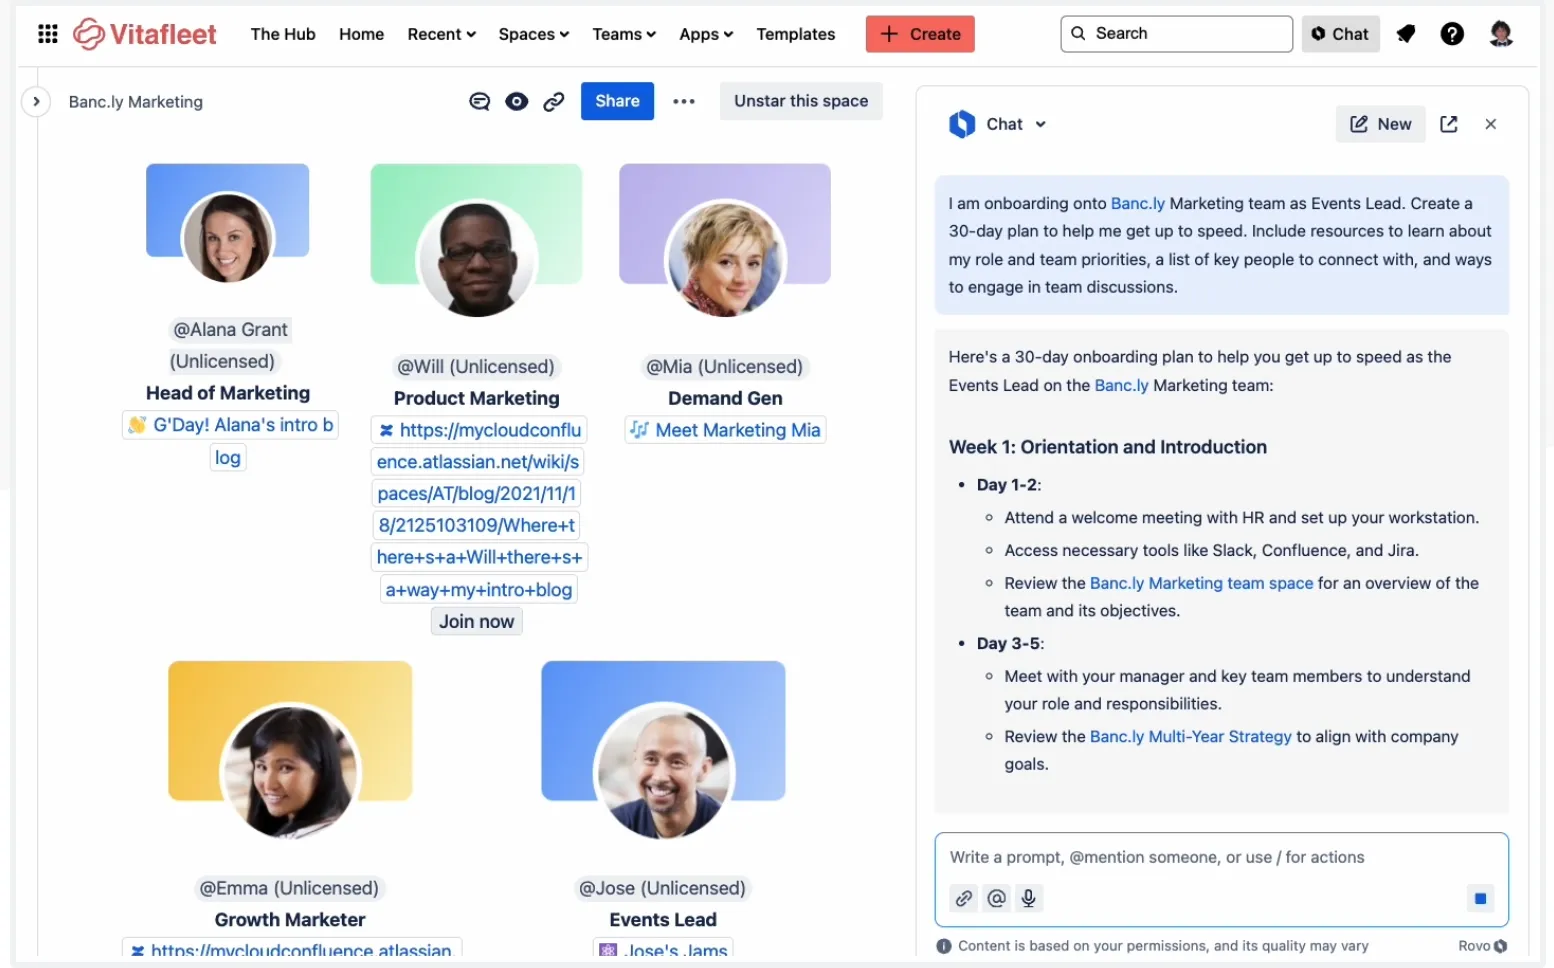This screenshot has height=968, width=1554.
Task: Open G'Day! Alana's intro blog link
Action: tap(230, 441)
